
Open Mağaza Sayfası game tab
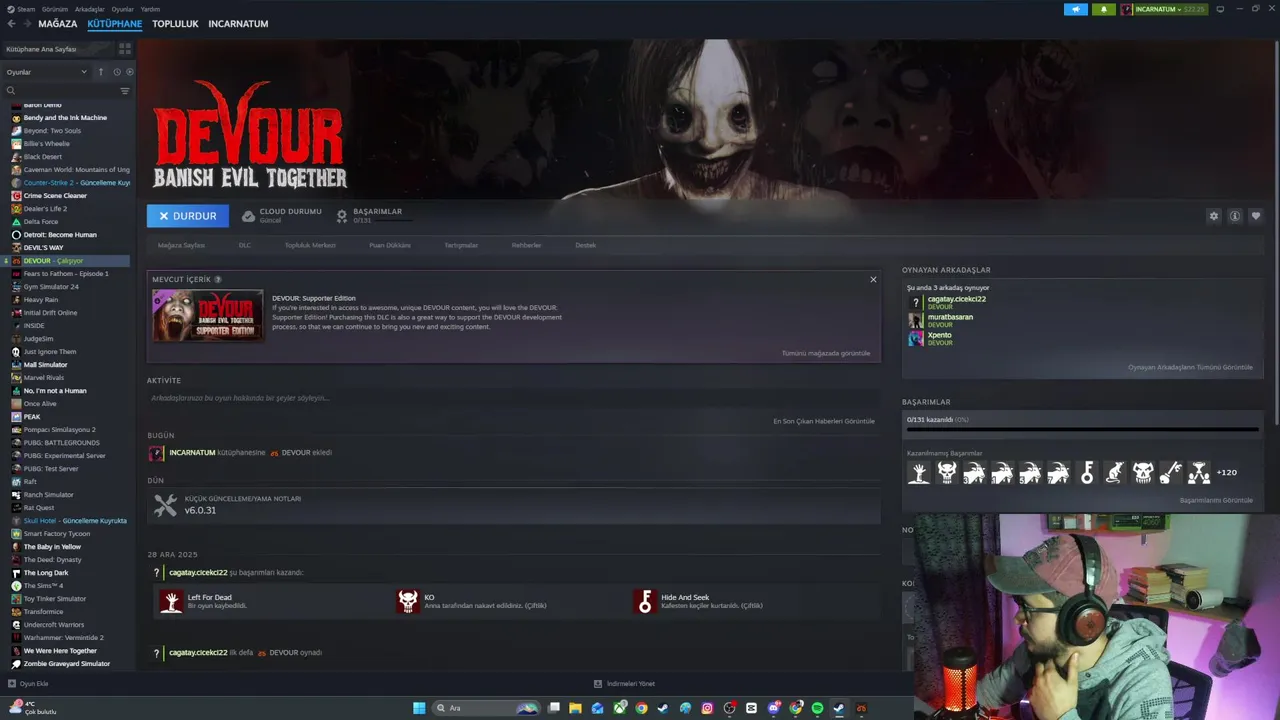pos(181,245)
